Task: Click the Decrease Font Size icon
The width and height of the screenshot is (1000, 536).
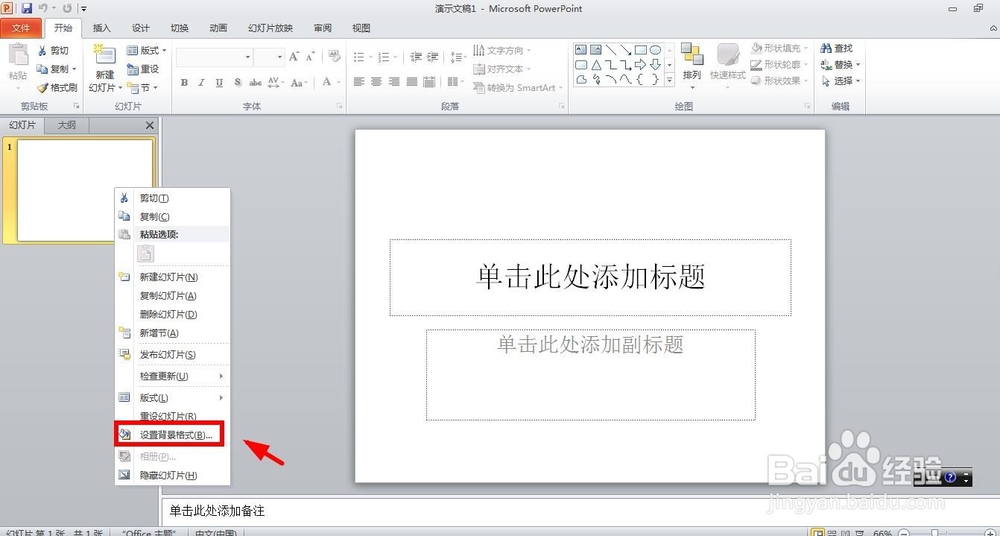Action: click(310, 57)
